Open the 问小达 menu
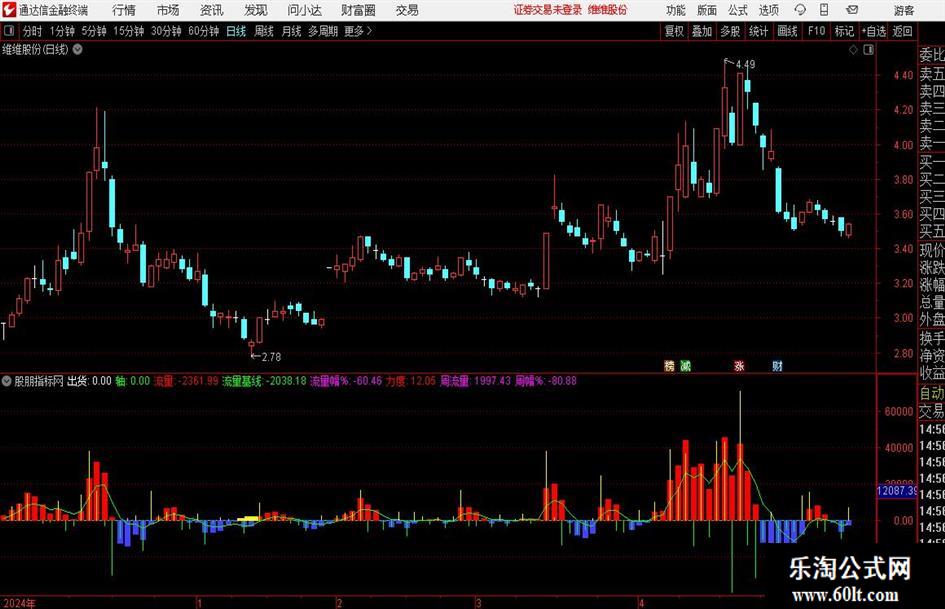 click(x=304, y=10)
